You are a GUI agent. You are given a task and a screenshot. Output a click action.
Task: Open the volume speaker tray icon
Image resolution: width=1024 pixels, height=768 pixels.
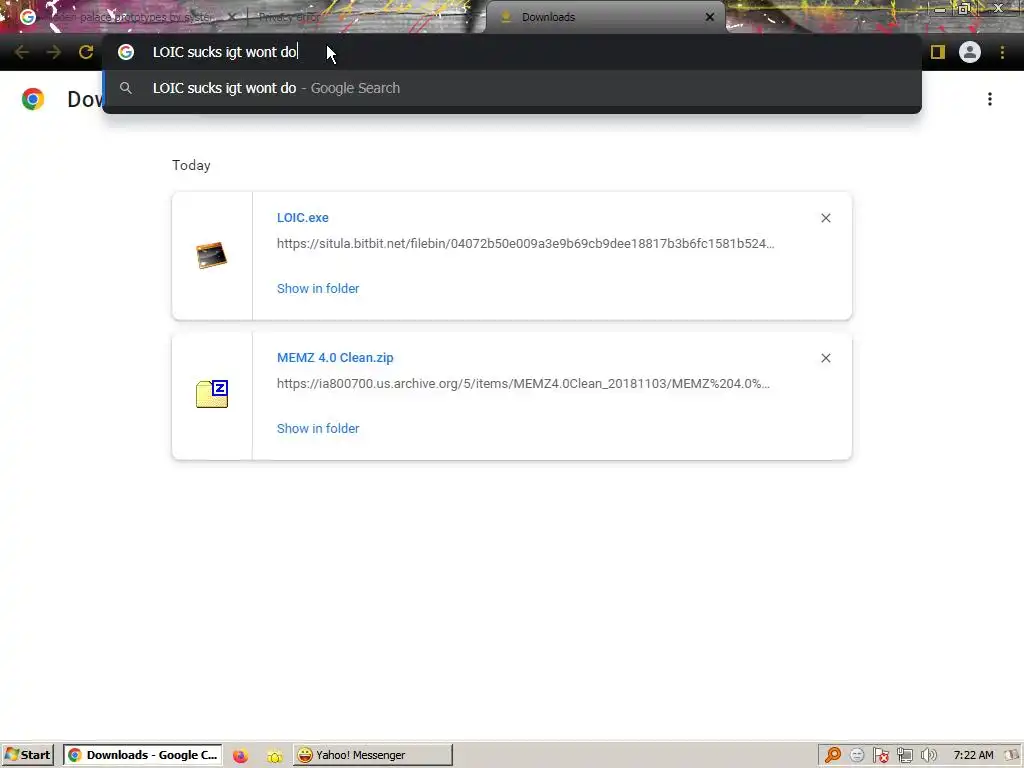[929, 756]
